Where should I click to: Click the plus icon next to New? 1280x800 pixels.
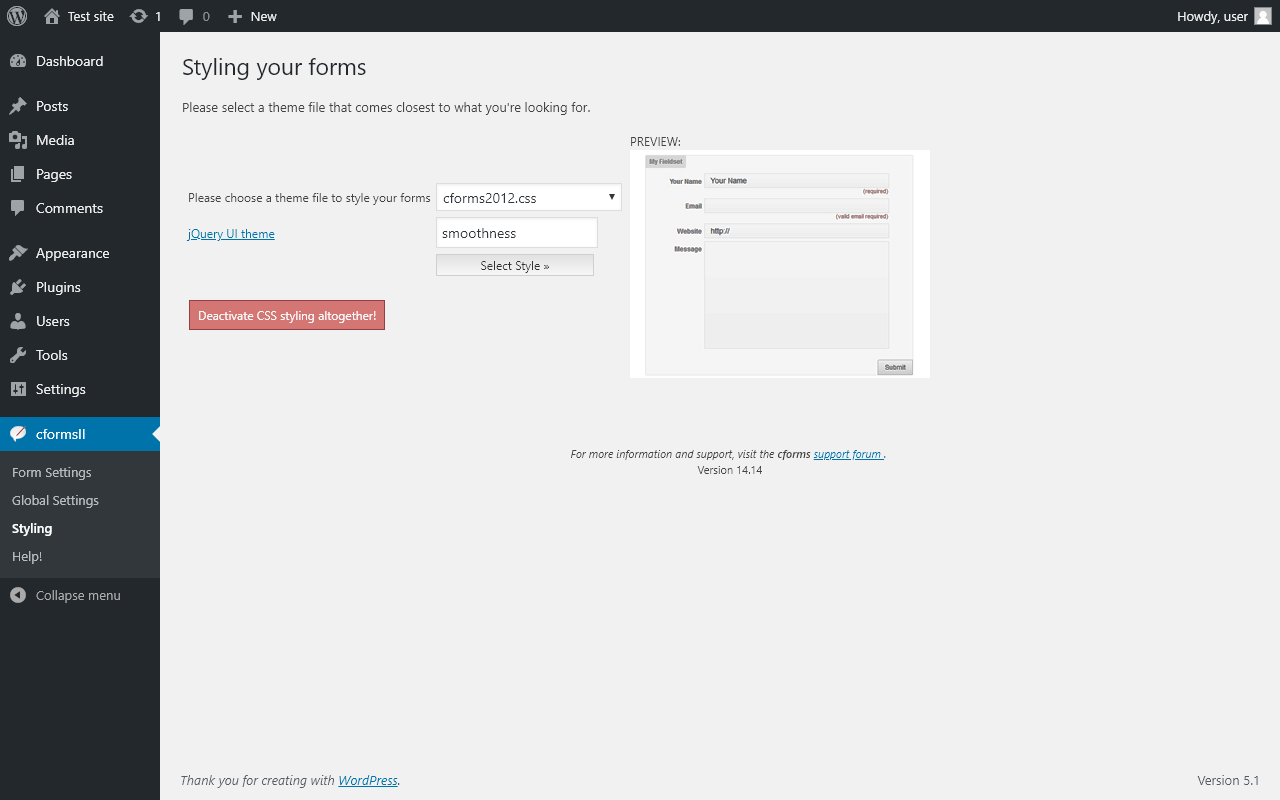click(x=235, y=16)
